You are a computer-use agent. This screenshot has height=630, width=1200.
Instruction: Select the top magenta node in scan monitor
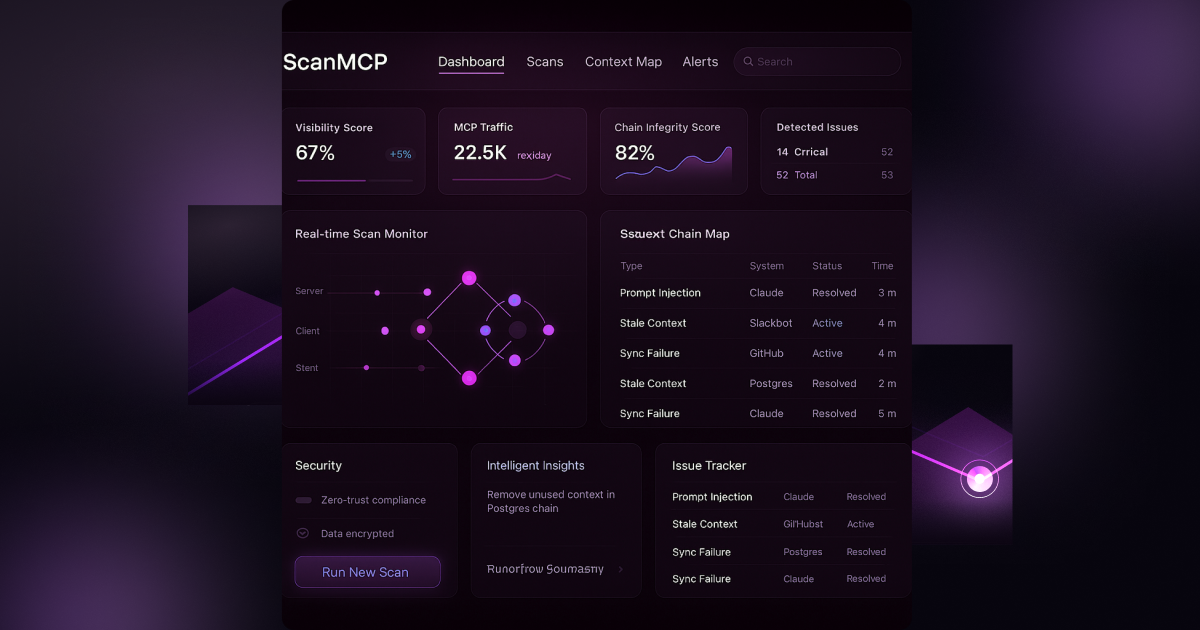[469, 278]
